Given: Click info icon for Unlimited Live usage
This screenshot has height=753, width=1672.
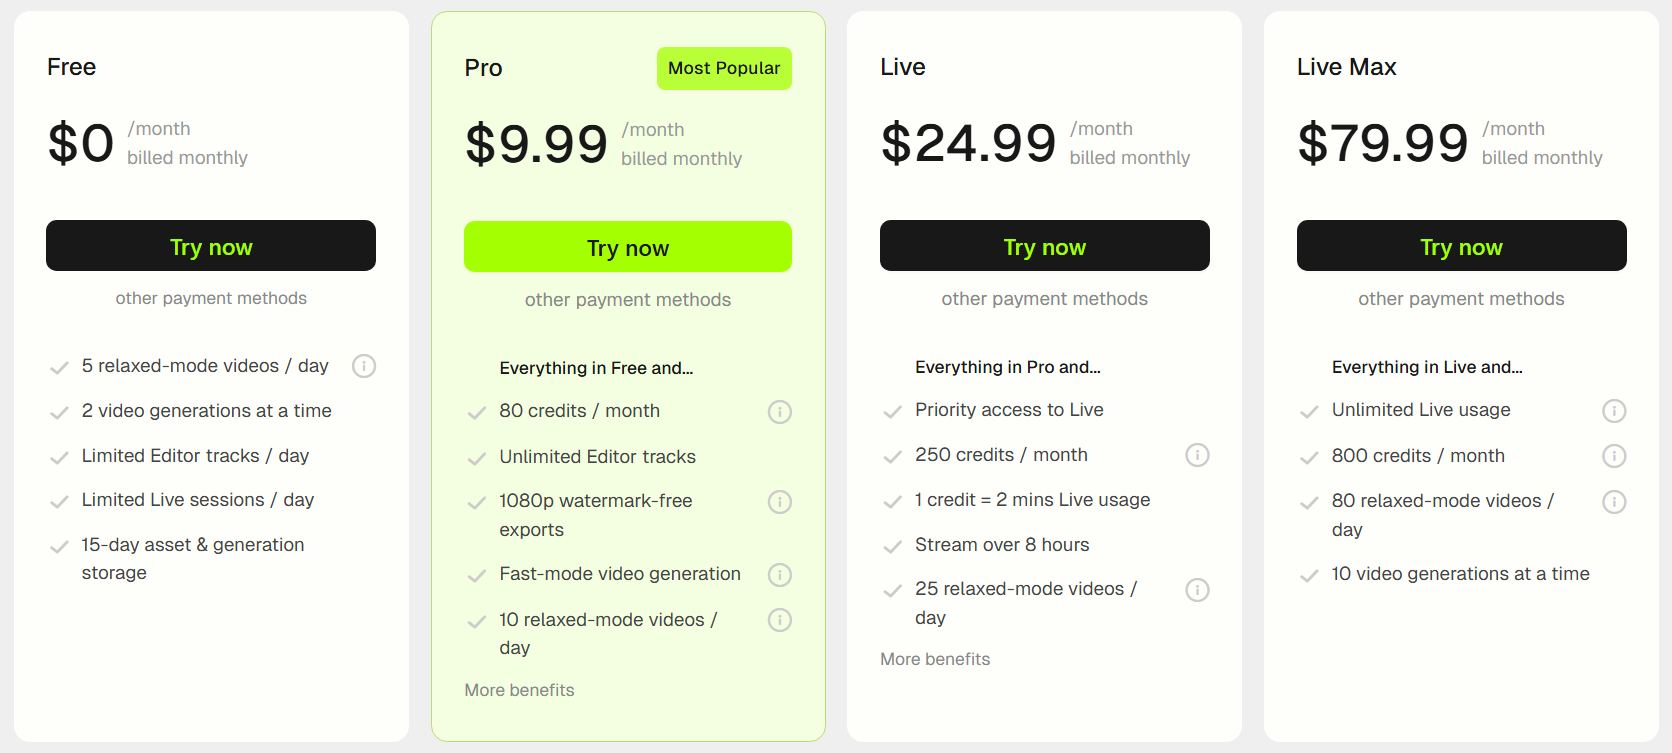Looking at the screenshot, I should click(1614, 411).
